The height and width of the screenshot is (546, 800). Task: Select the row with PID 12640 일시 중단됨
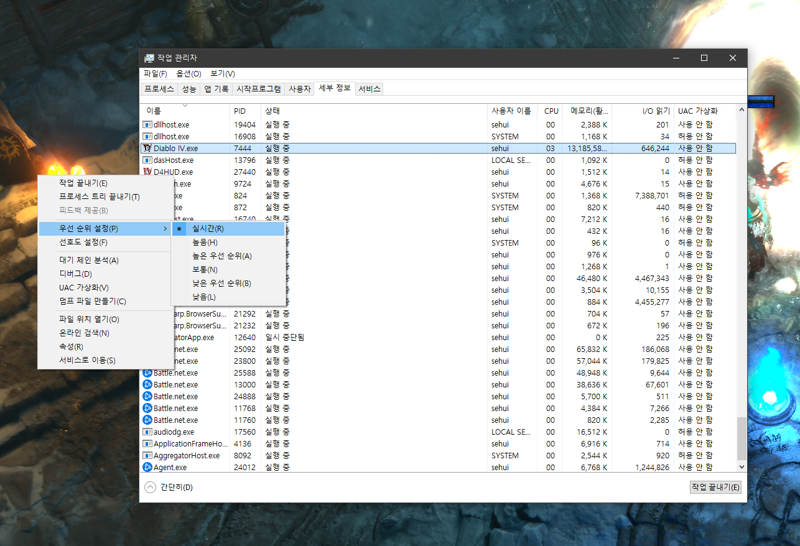[x=438, y=337]
